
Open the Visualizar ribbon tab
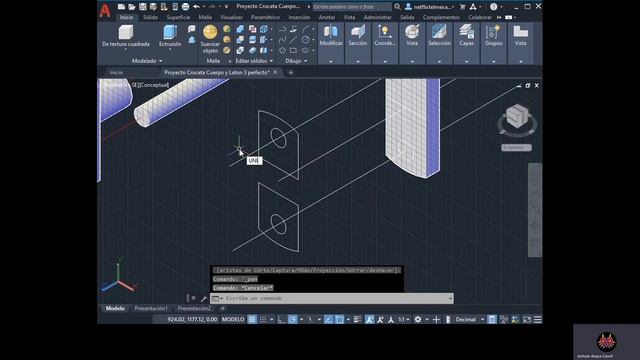point(231,17)
